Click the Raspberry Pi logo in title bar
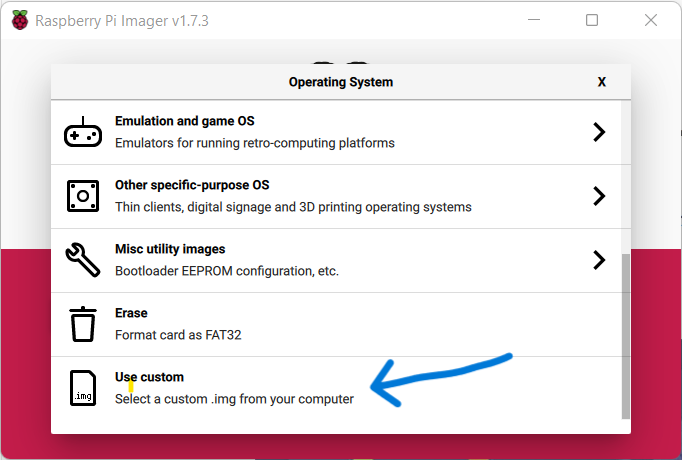This screenshot has height=460, width=682. coord(18,20)
